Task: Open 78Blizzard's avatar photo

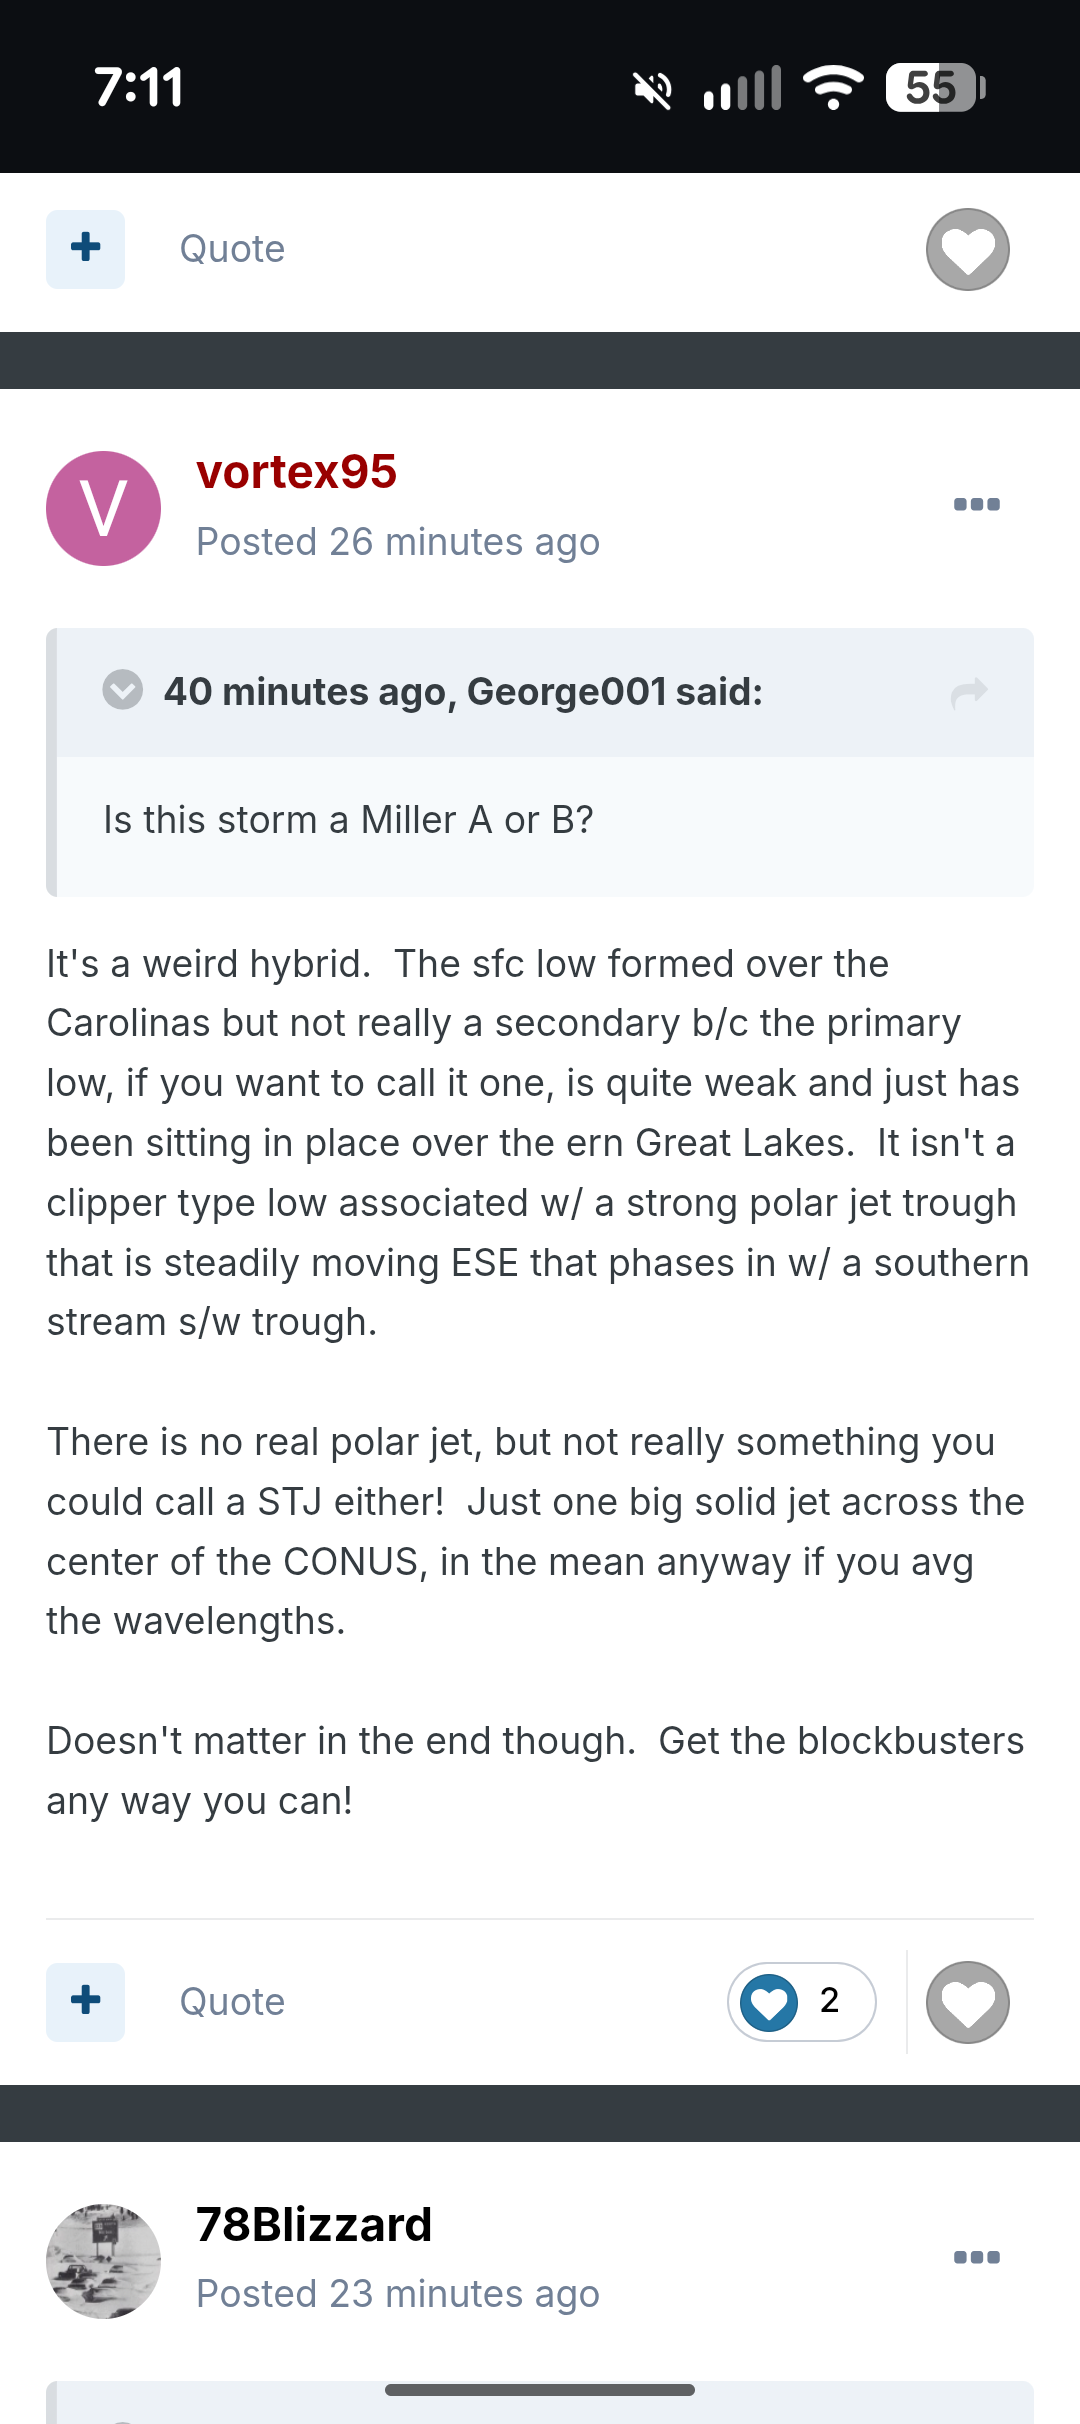Action: (x=104, y=2261)
